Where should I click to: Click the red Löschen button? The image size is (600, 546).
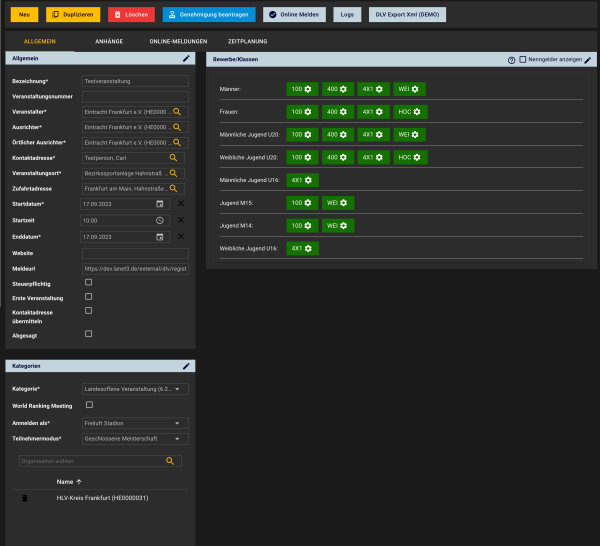(131, 15)
